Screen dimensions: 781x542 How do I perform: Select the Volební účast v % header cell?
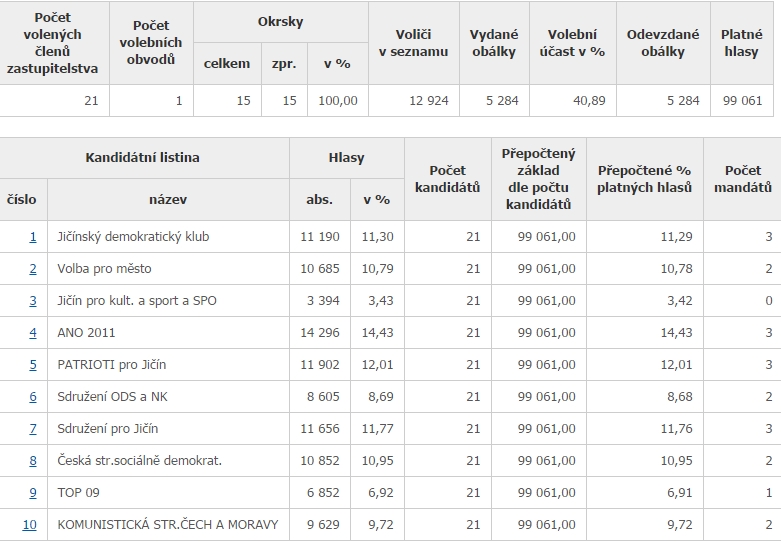coord(571,43)
